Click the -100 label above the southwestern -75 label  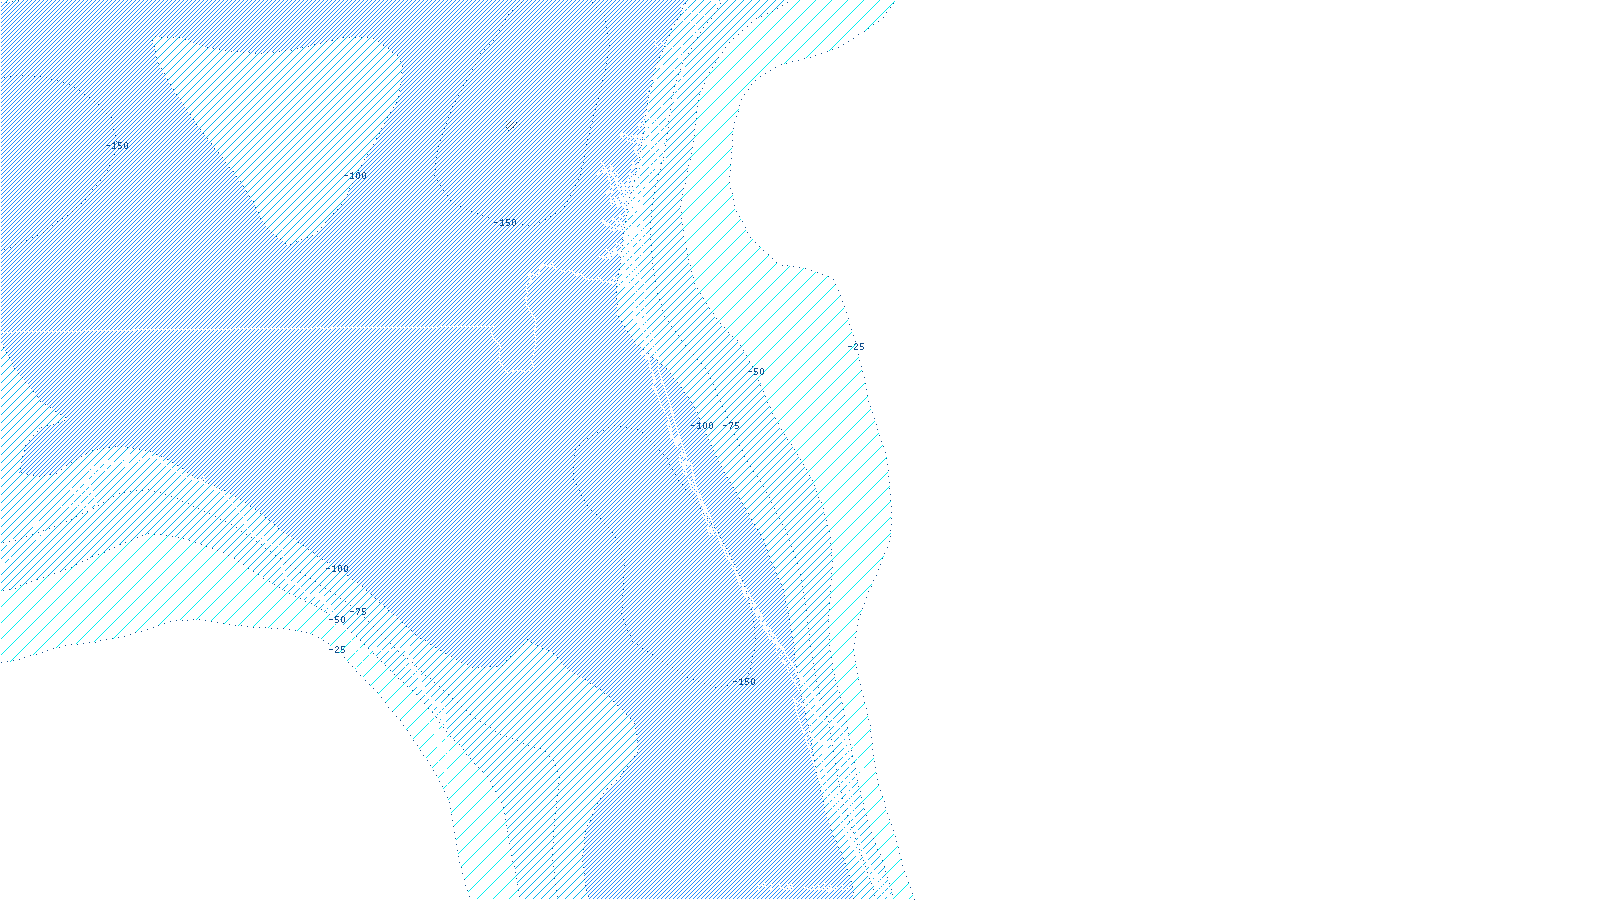coord(338,569)
